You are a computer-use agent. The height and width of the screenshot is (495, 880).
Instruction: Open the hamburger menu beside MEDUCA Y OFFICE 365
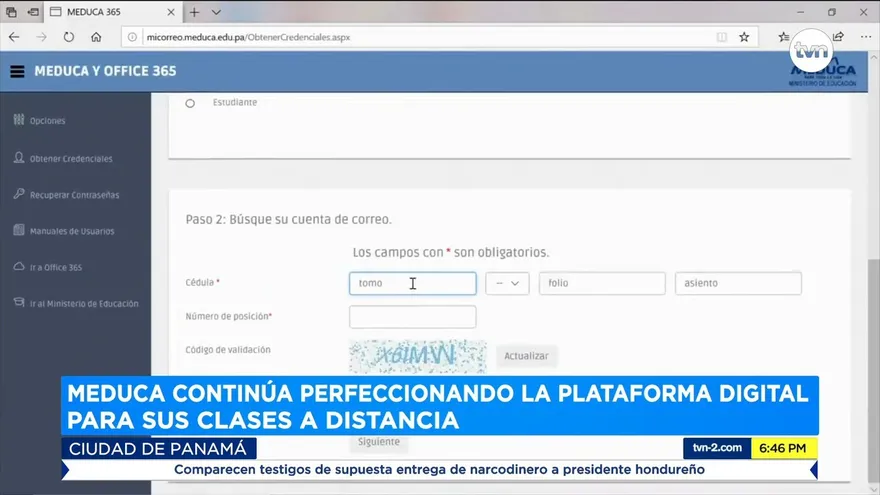(x=17, y=71)
